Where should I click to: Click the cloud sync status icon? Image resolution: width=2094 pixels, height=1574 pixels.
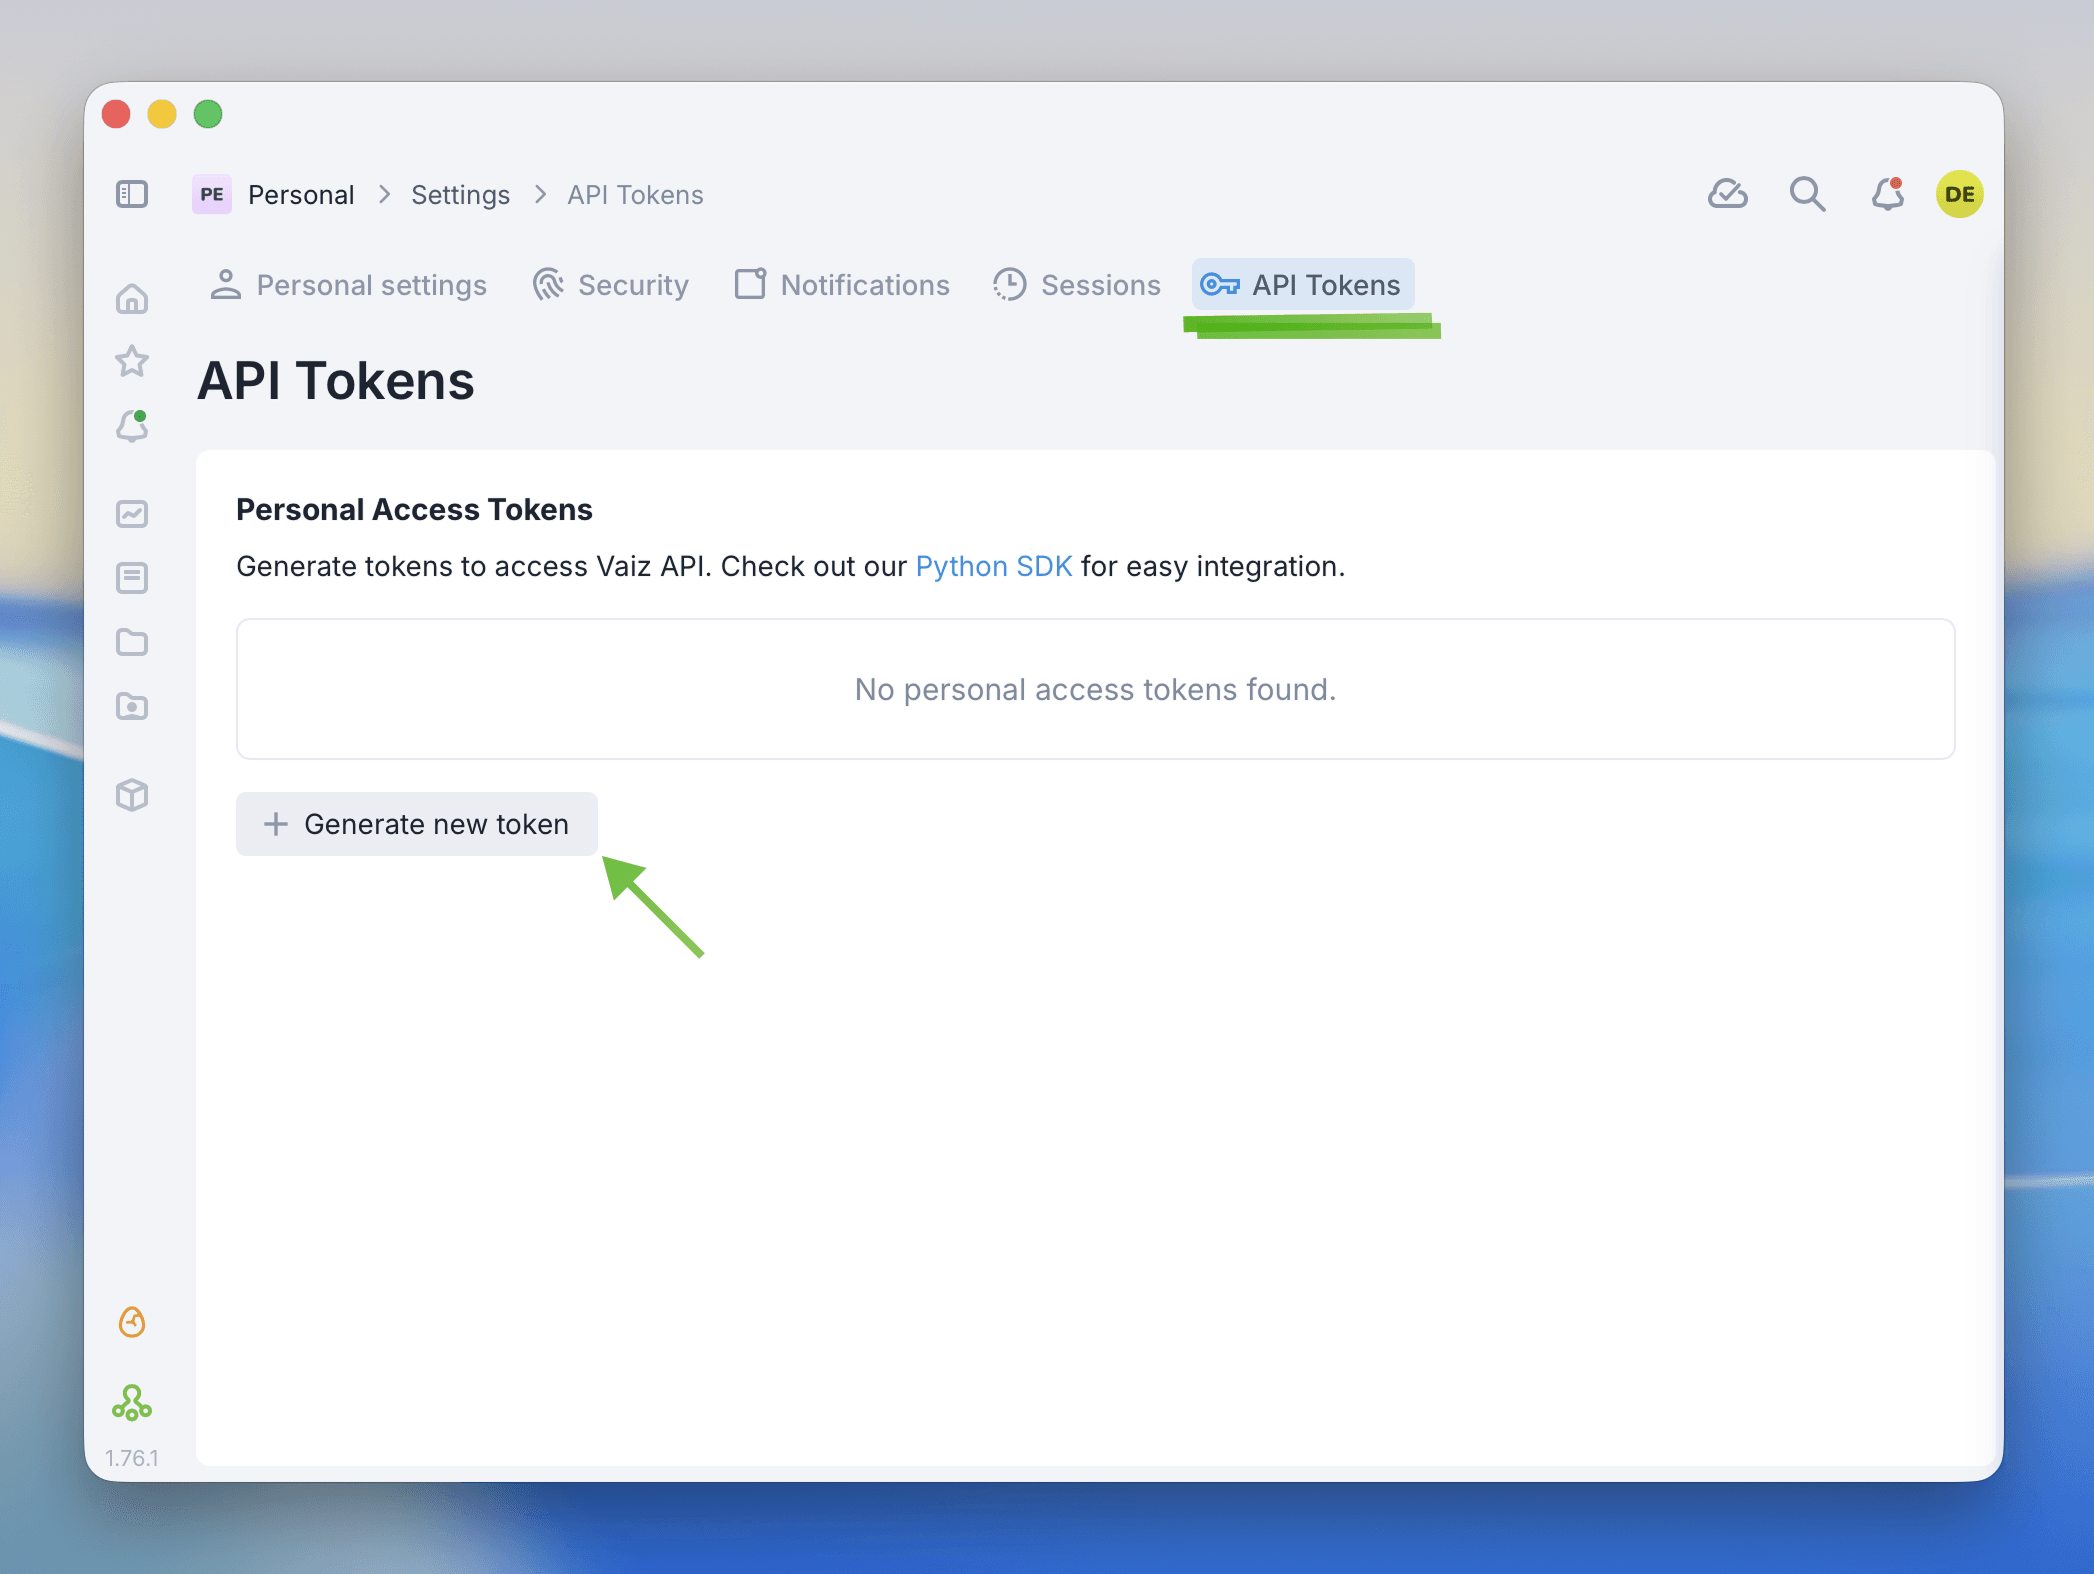1727,194
